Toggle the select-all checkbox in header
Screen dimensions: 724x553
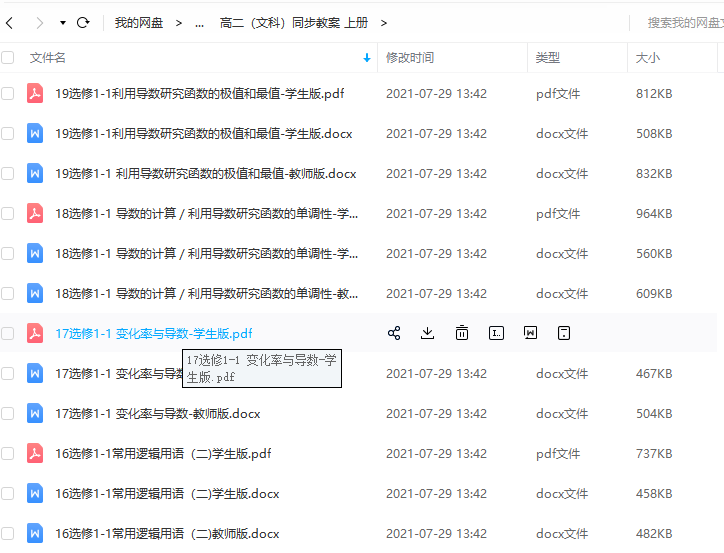coord(8,58)
